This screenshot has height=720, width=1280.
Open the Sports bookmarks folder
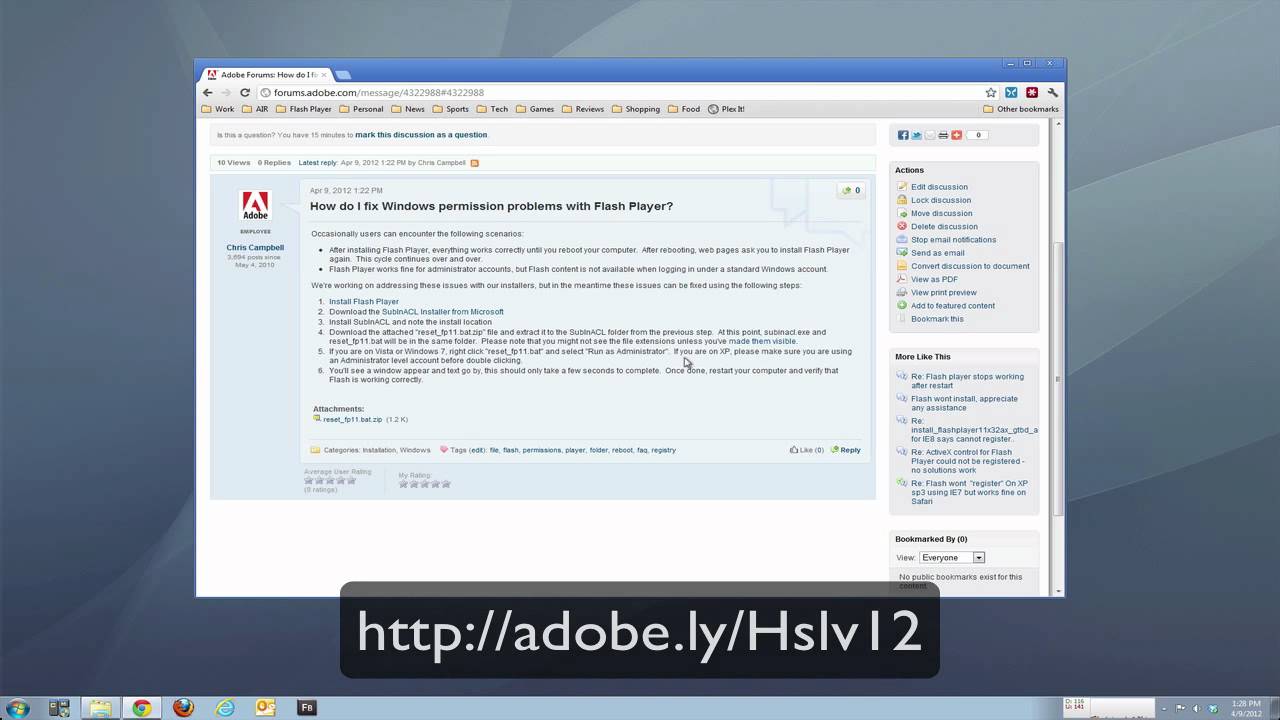coord(451,109)
